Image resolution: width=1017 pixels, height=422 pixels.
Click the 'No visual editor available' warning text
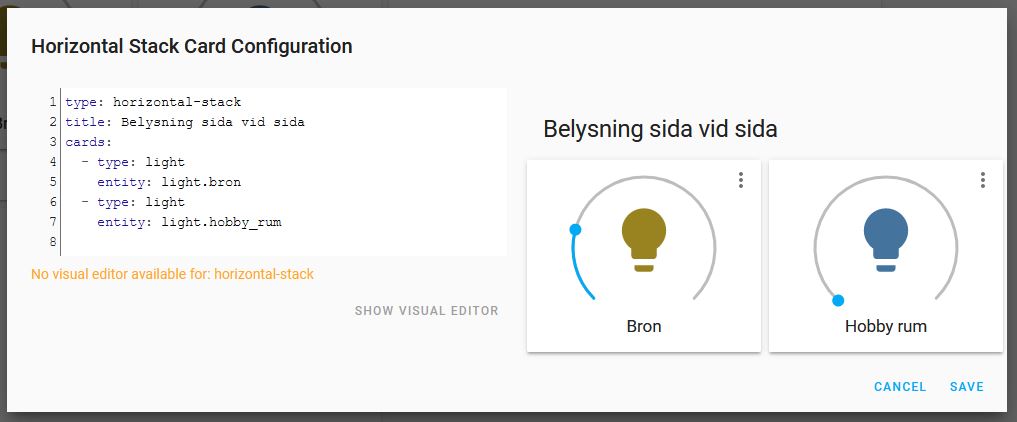(x=173, y=274)
